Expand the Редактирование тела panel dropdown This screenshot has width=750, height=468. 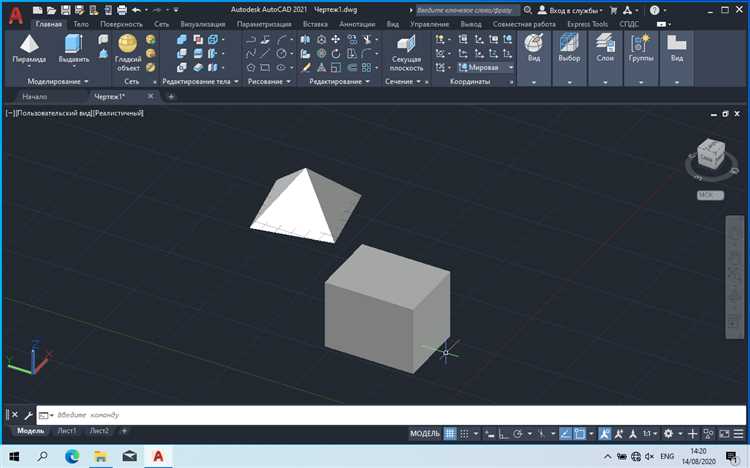tap(236, 82)
